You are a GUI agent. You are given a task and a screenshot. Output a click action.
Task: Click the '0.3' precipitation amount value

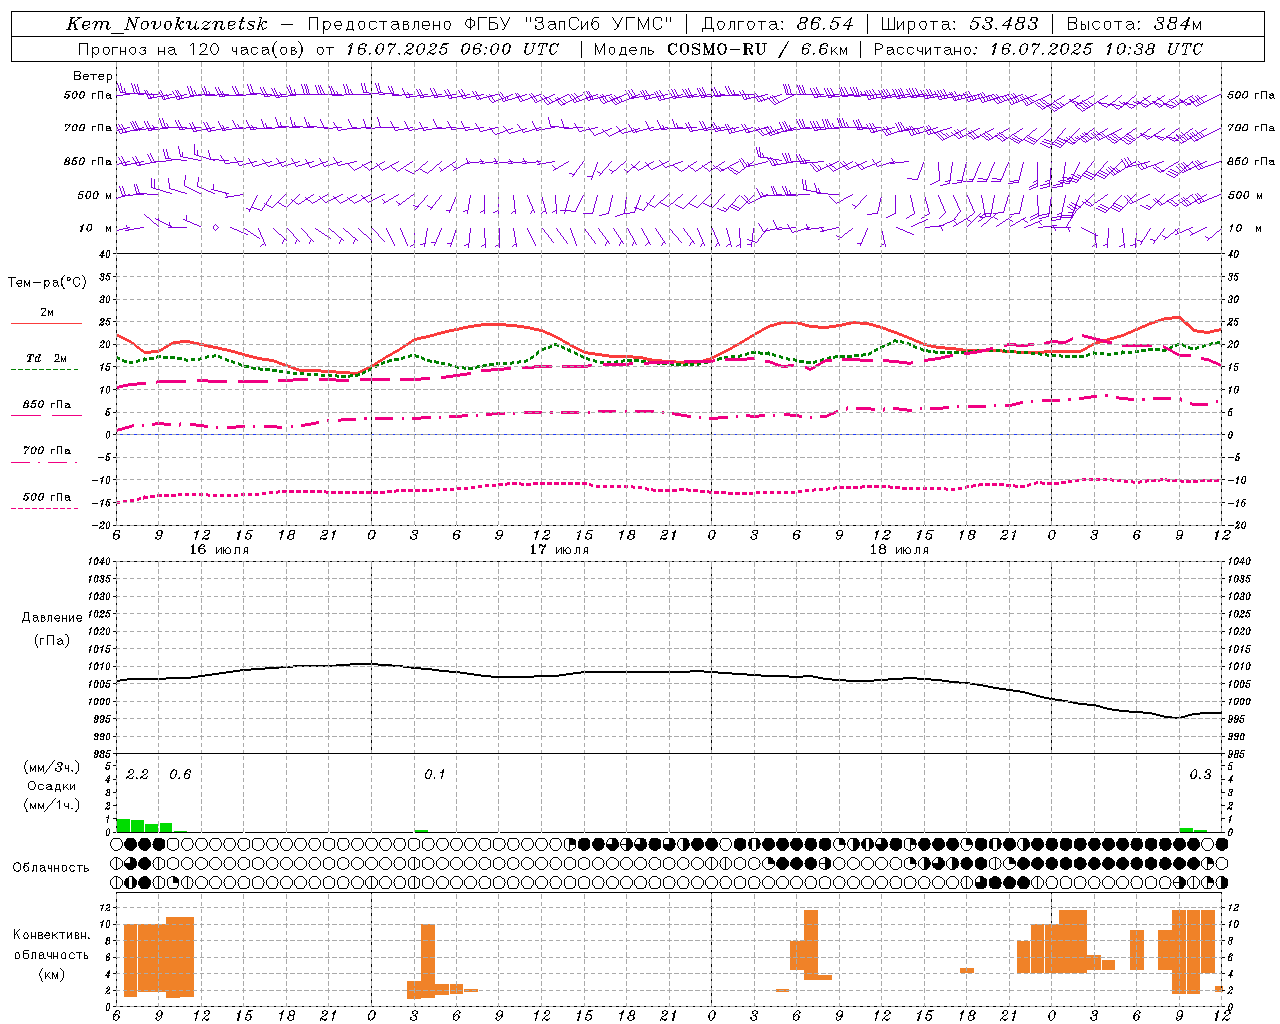pyautogui.click(x=1200, y=774)
